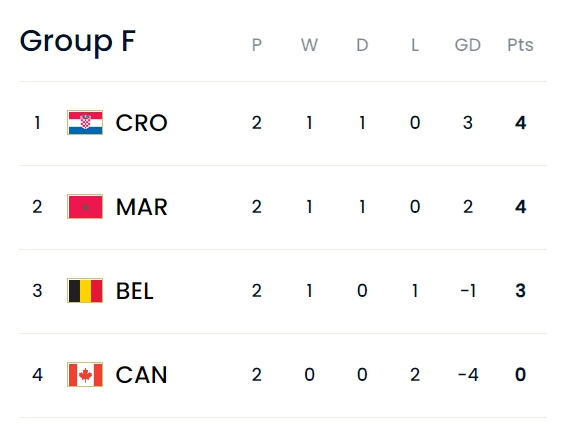Image resolution: width=568 pixels, height=437 pixels.
Task: Click the Belgium flag icon
Action: tap(85, 291)
